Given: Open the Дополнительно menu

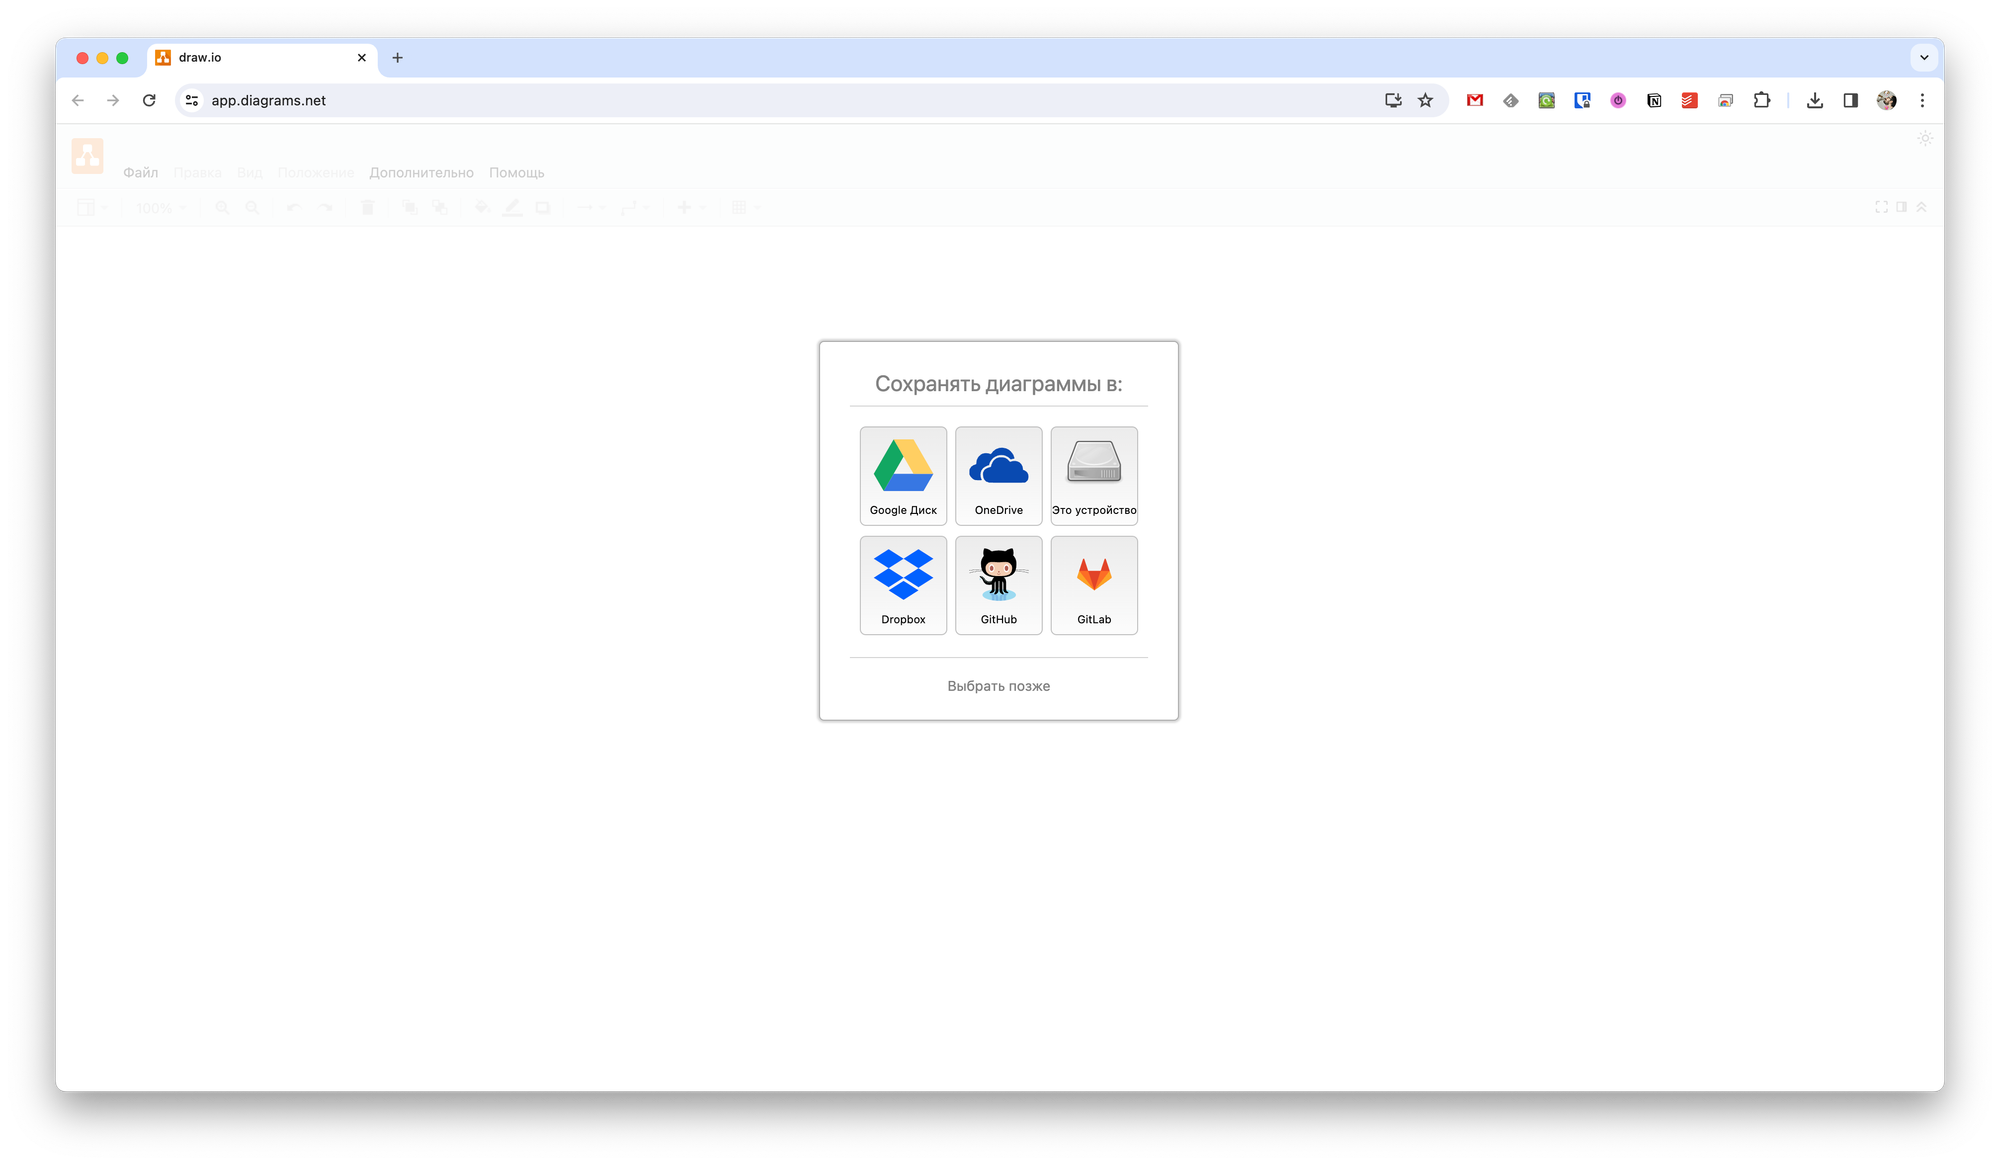Looking at the screenshot, I should coord(421,173).
